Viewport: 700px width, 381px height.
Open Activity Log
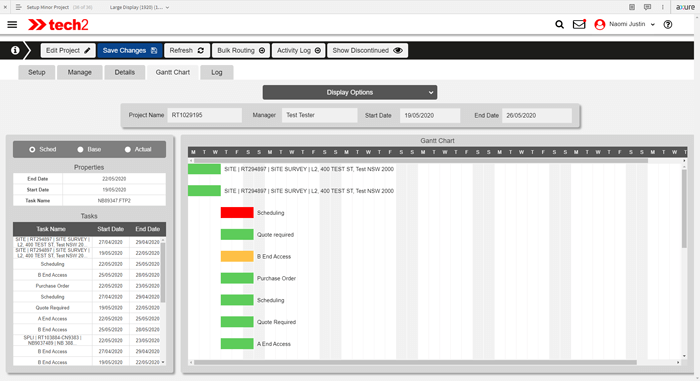(299, 50)
